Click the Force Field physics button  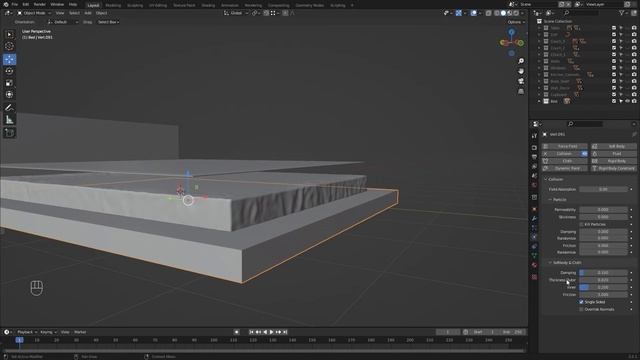pyautogui.click(x=564, y=146)
